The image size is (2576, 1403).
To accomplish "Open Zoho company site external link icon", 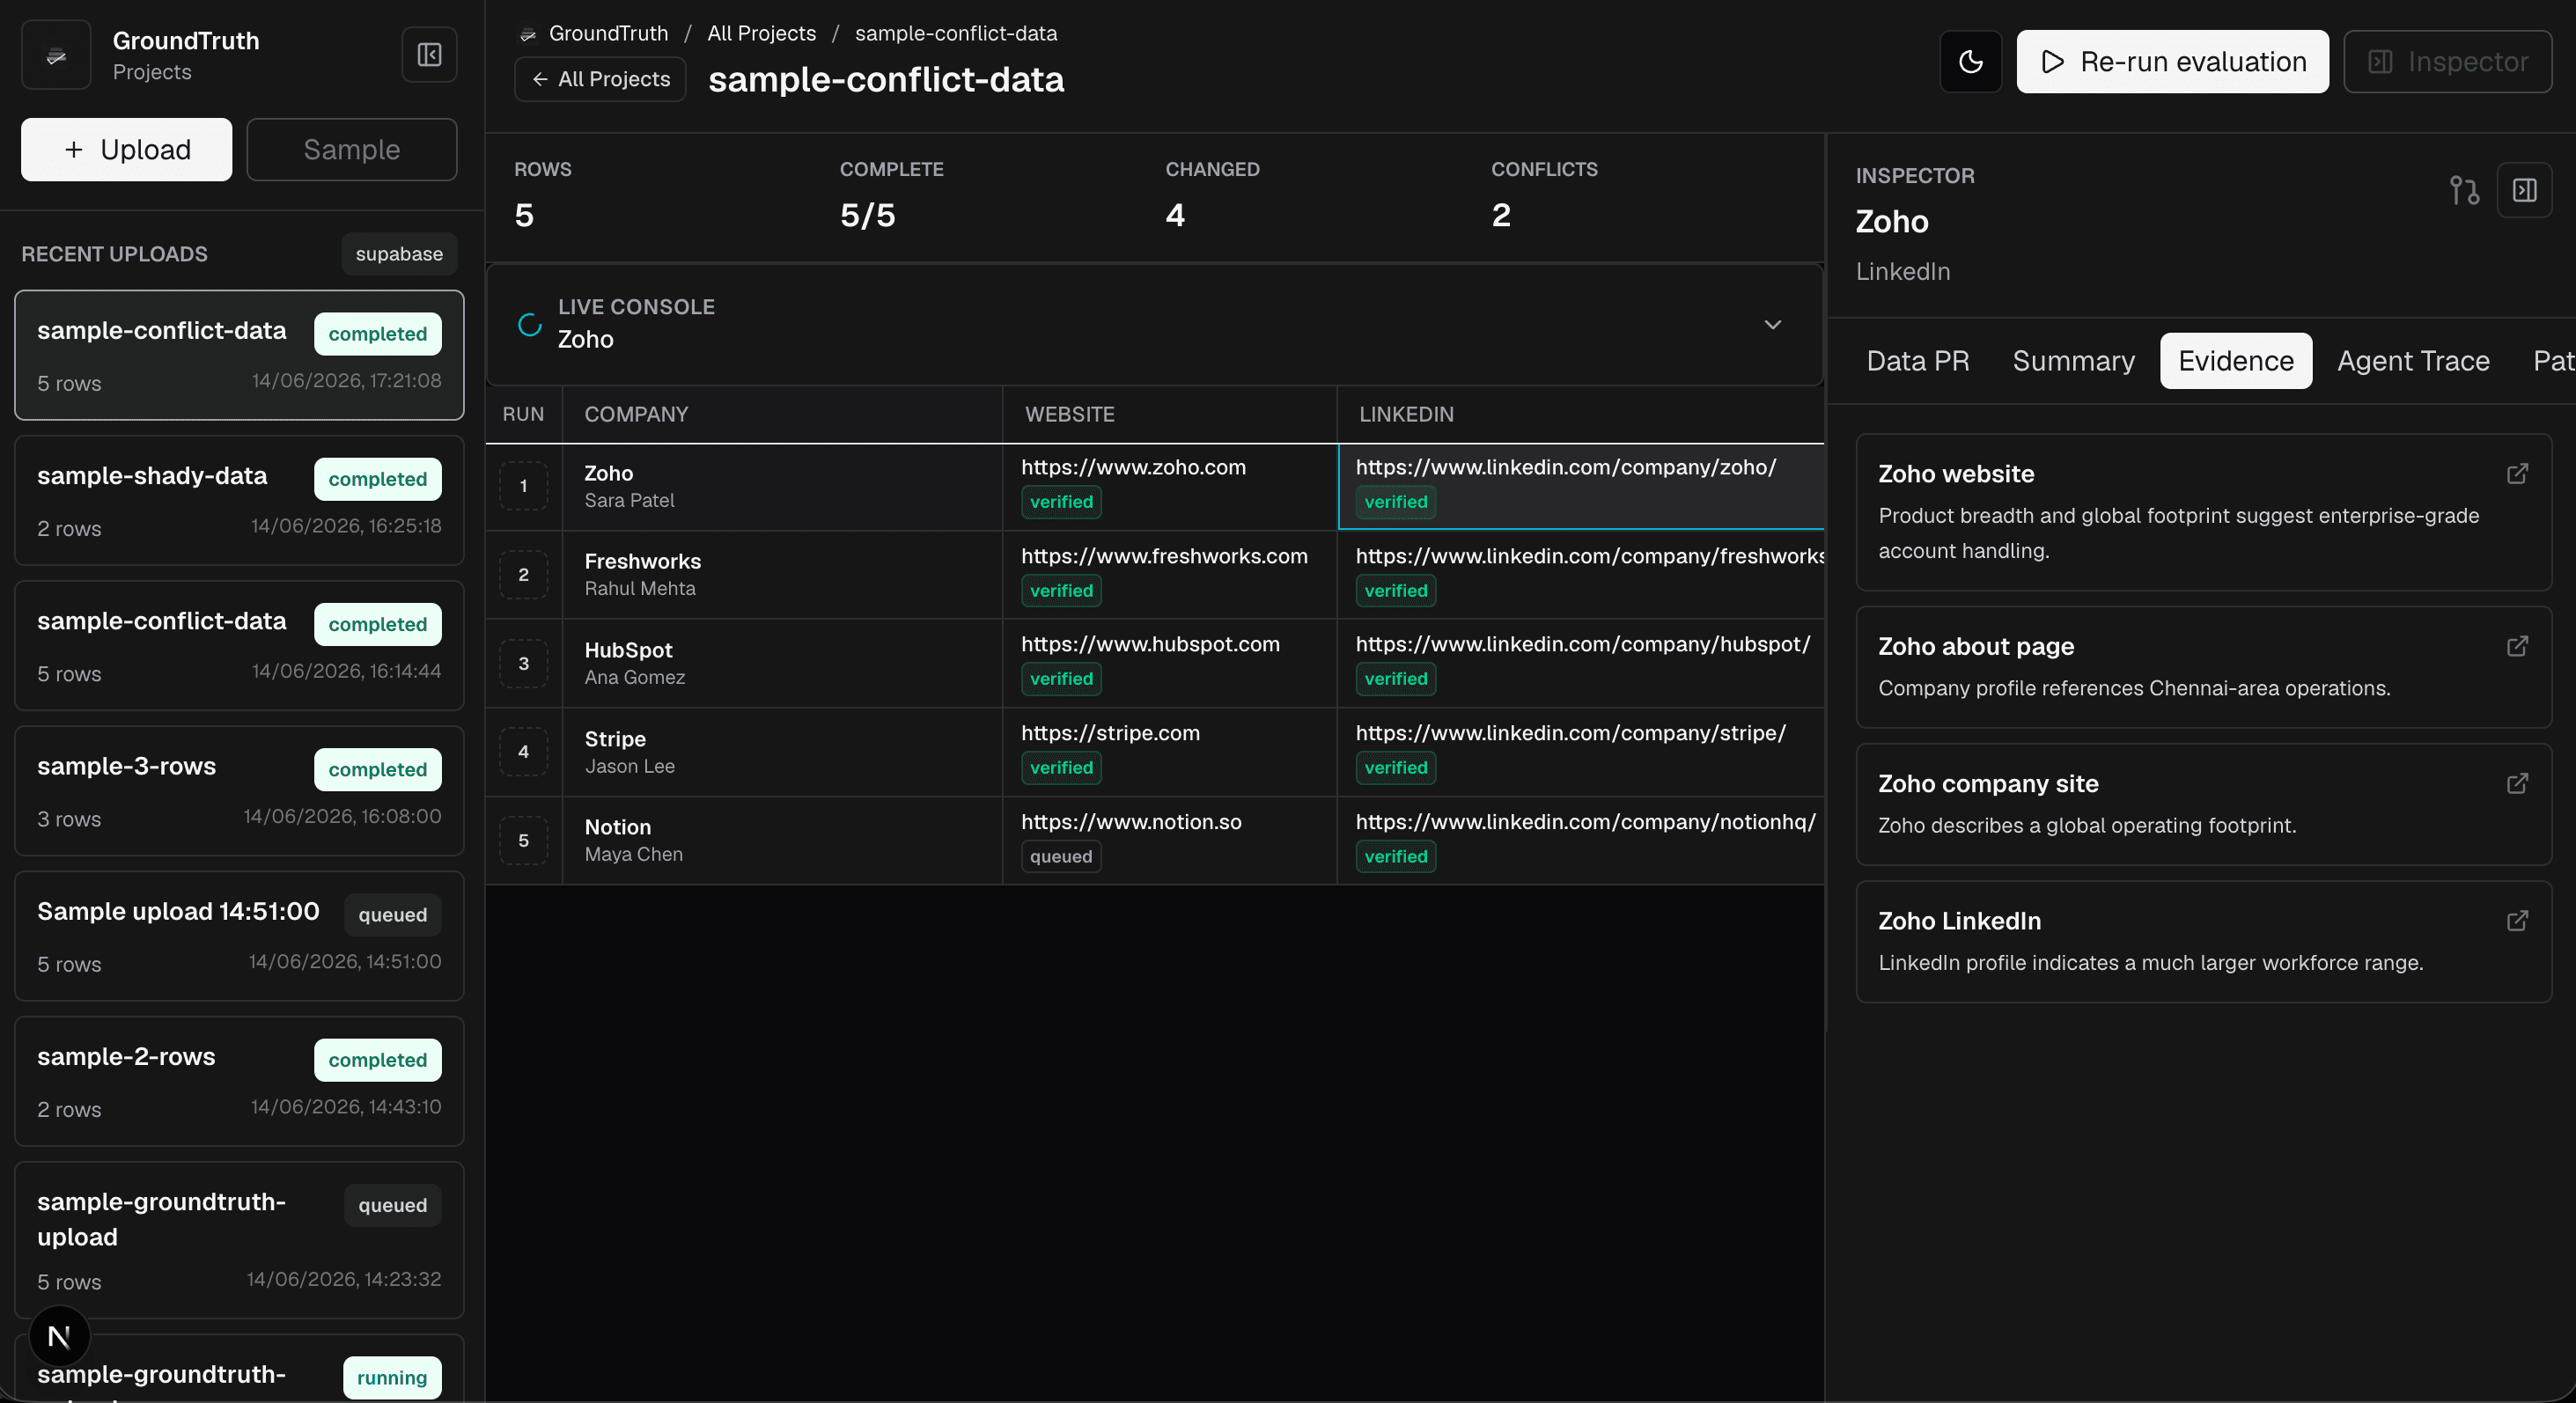I will click(x=2517, y=783).
